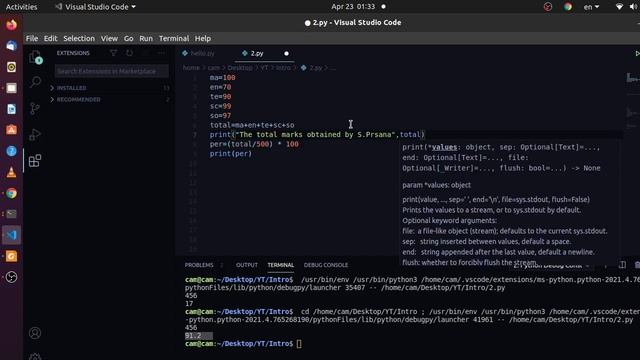The height and width of the screenshot is (360, 640).
Task: Click code line 'total=ma+en+te+sc+so'
Action: [x=252, y=125]
